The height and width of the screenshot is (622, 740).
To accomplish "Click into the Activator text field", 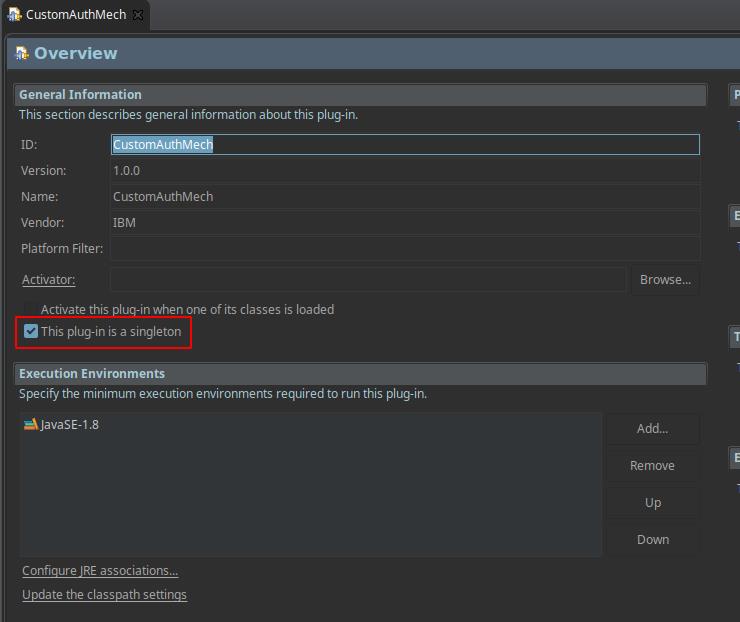I will pyautogui.click(x=368, y=279).
